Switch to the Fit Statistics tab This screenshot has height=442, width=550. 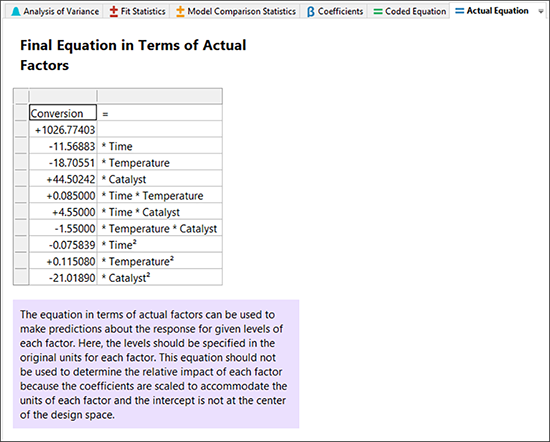point(137,12)
